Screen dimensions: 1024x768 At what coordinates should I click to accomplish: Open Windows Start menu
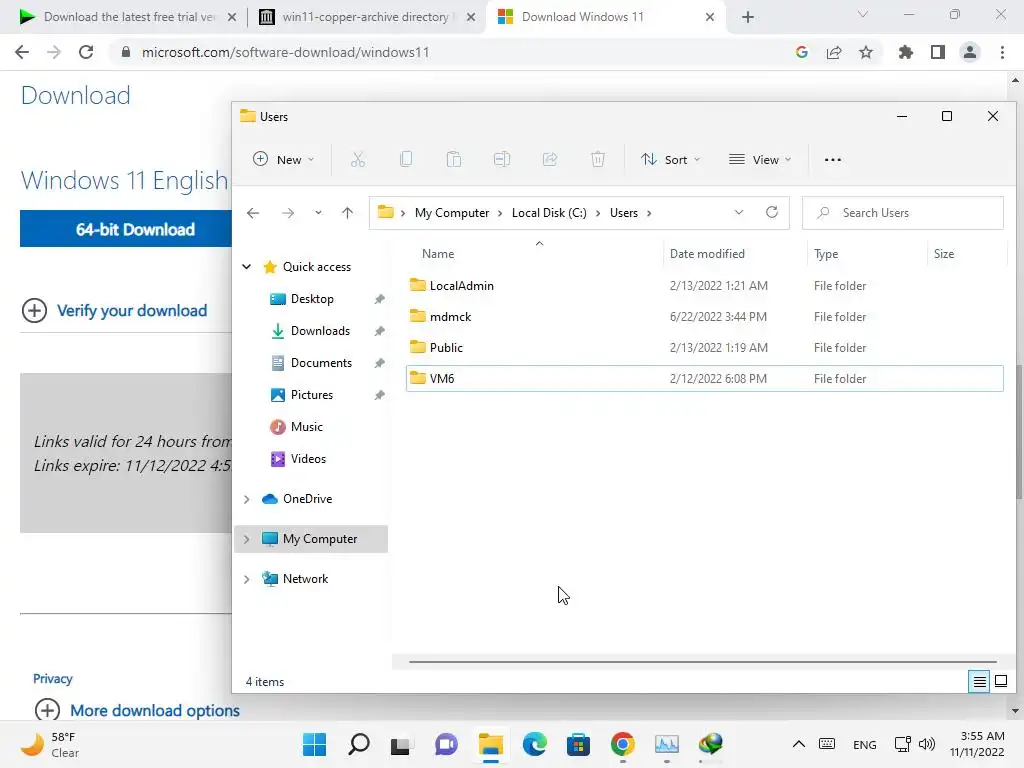coord(314,744)
